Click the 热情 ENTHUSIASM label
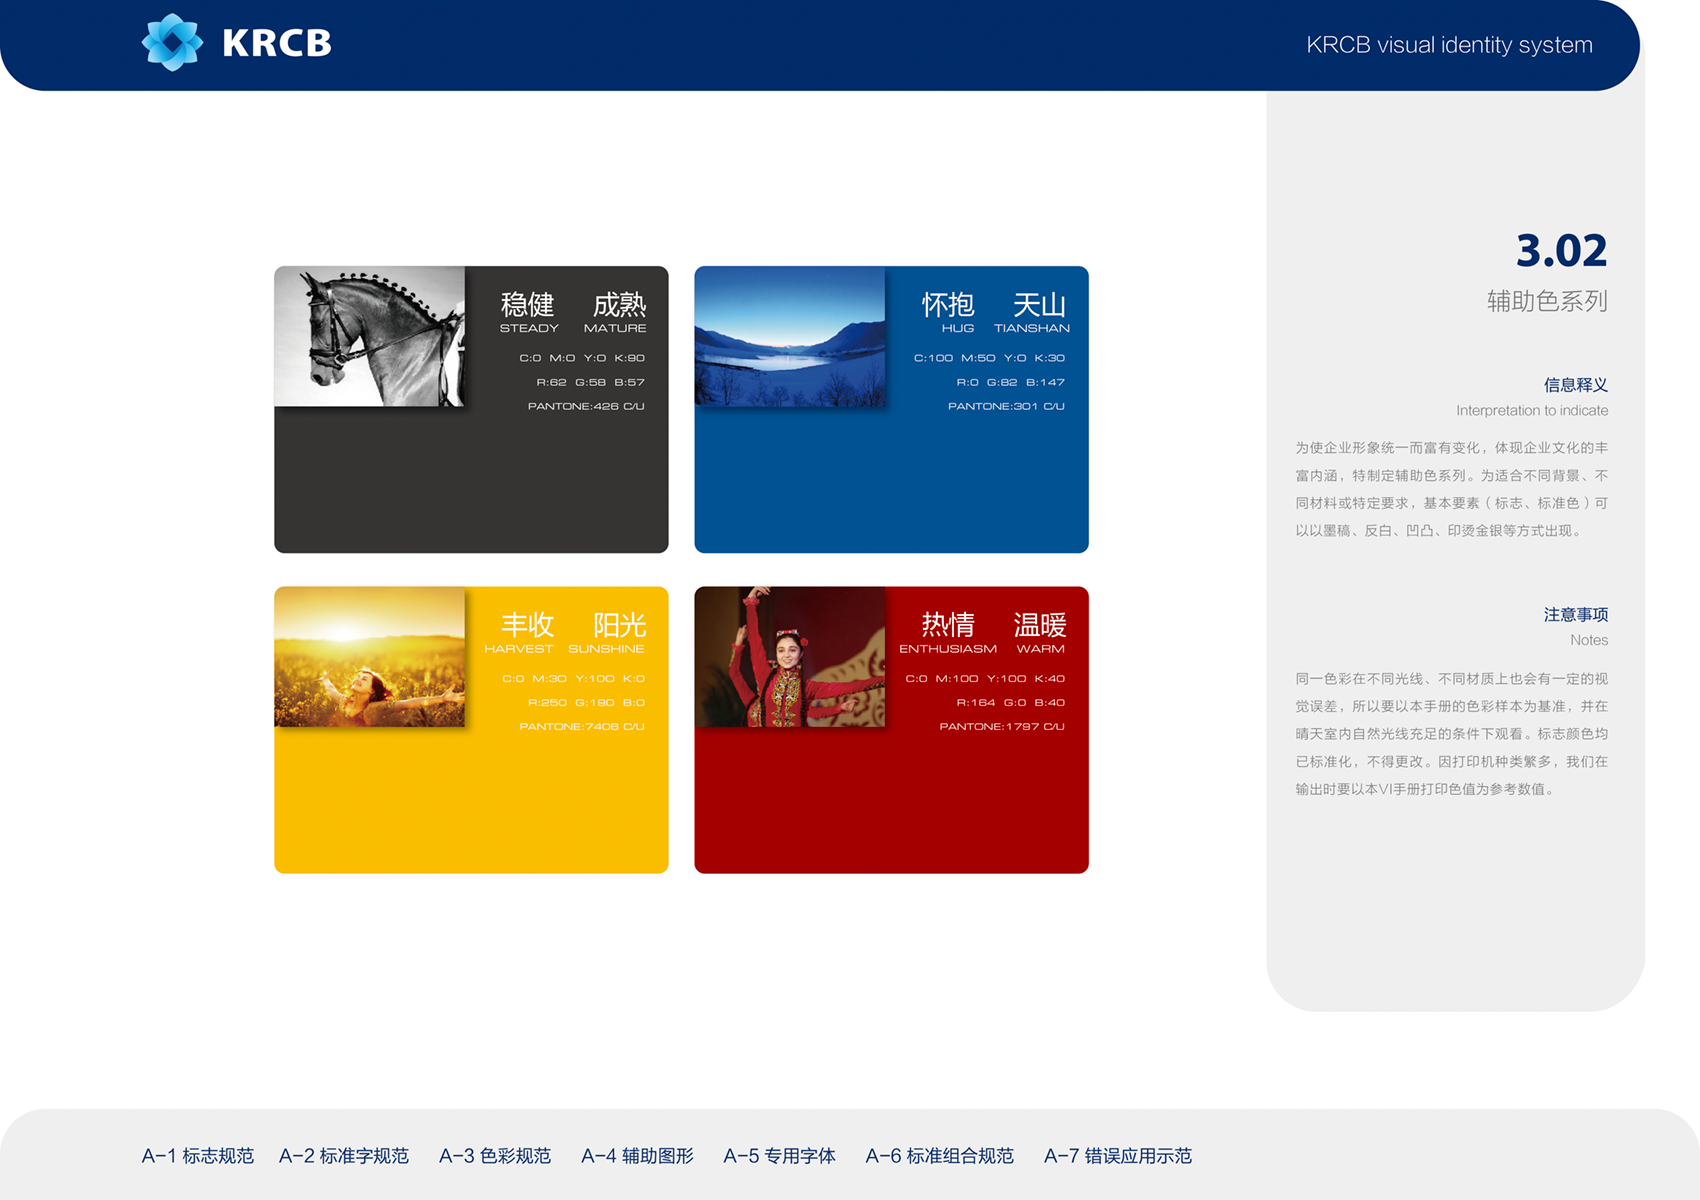This screenshot has height=1200, width=1700. (948, 632)
